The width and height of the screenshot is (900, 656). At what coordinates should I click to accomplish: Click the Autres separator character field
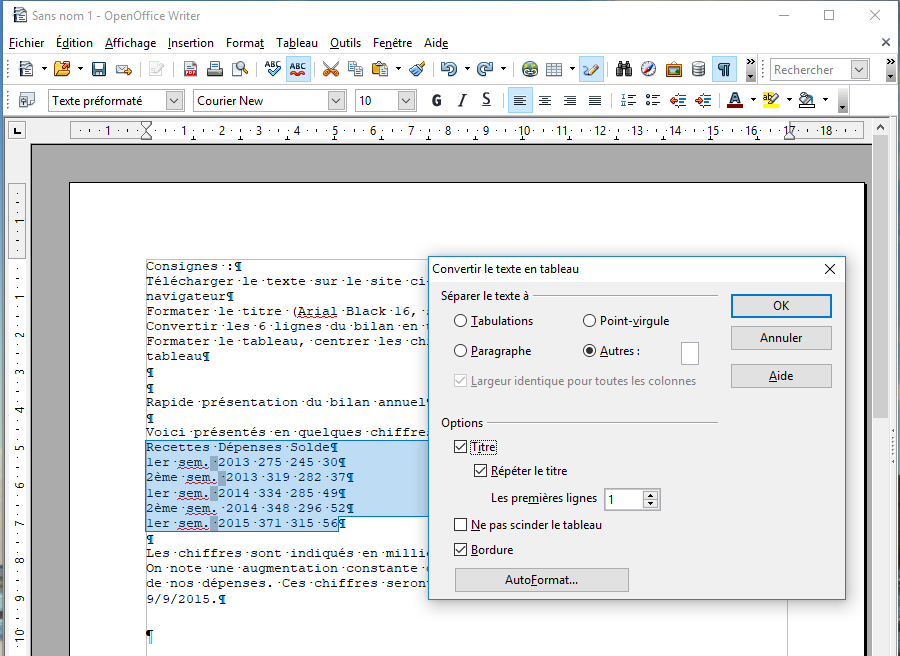click(689, 354)
